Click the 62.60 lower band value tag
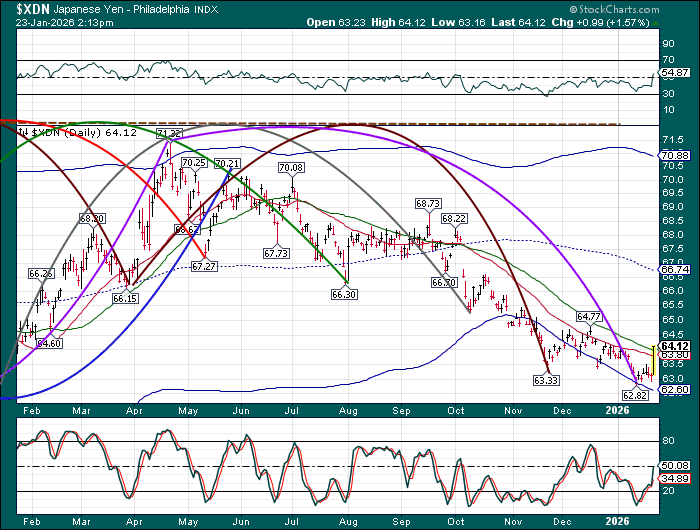Screen dimensions: 700x530 [676, 387]
